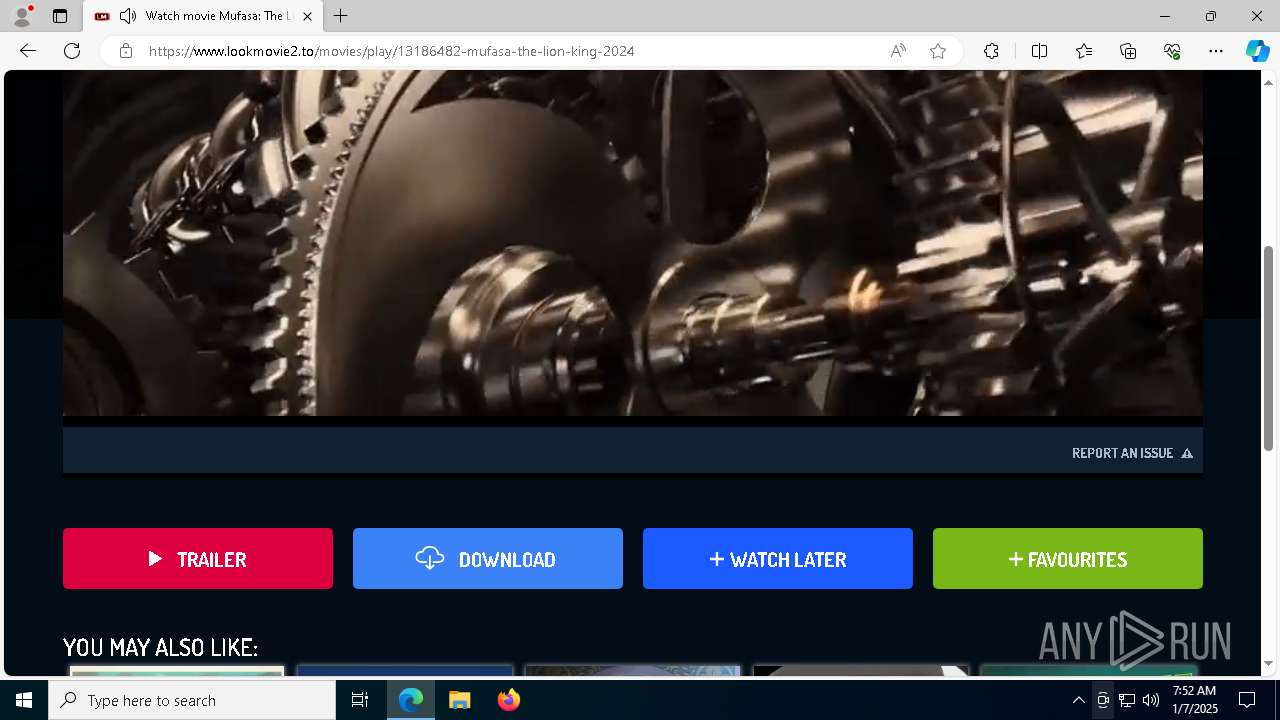
Task: Open the Tab actions menu
Action: (x=60, y=16)
